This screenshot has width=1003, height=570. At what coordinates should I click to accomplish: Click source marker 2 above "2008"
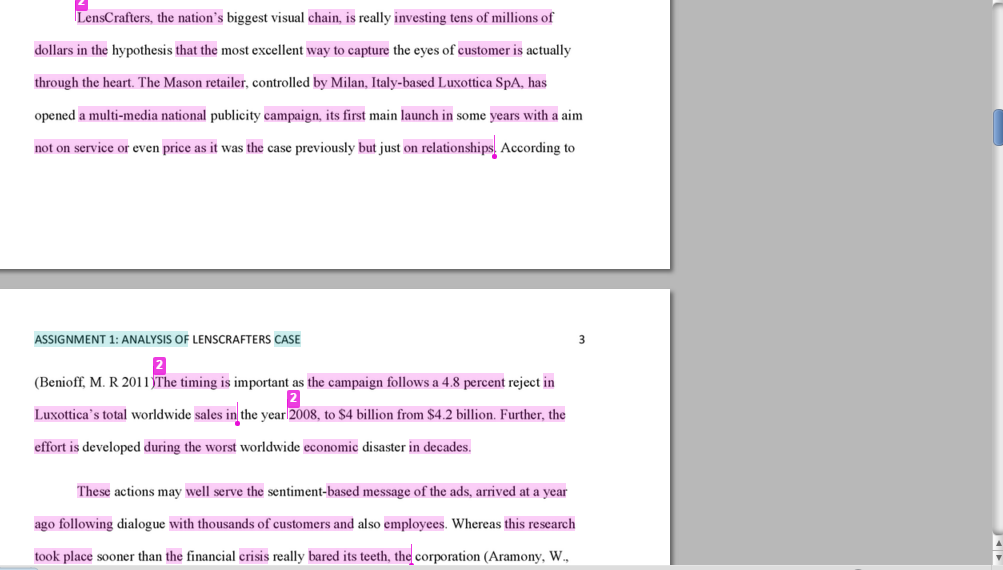[x=293, y=398]
